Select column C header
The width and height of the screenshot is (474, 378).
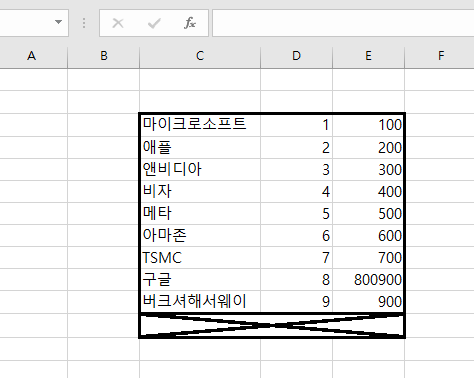[x=200, y=56]
